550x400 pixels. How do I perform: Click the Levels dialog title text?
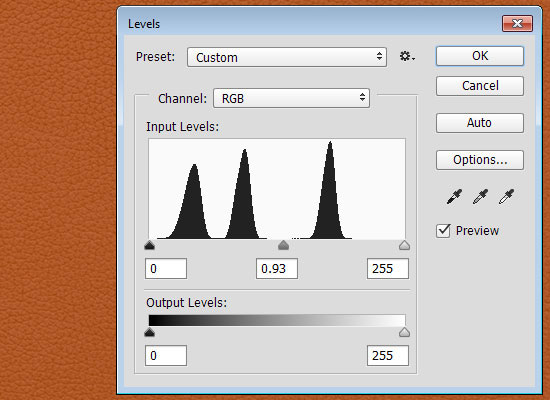tap(144, 24)
